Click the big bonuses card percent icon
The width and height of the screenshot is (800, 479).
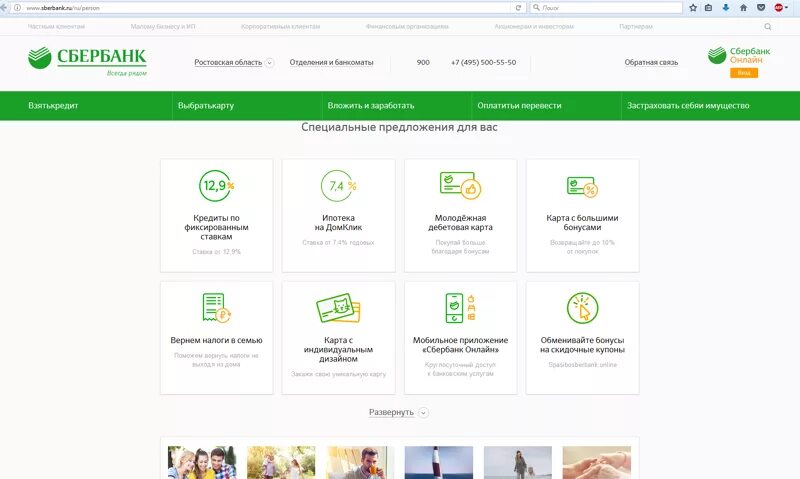tap(582, 187)
